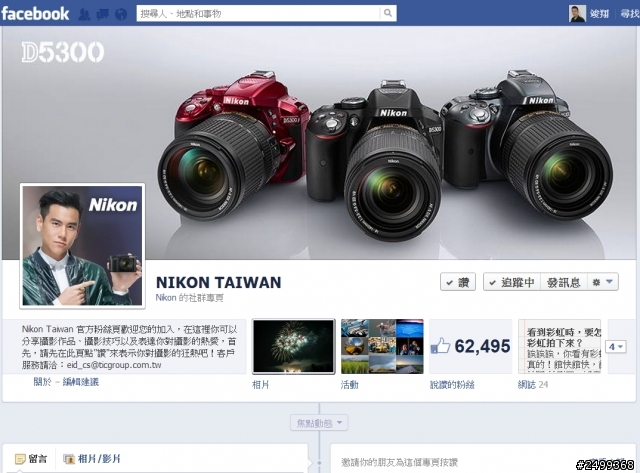The image size is (640, 473).
Task: Open the Nikon link under page title
Action: (x=166, y=298)
